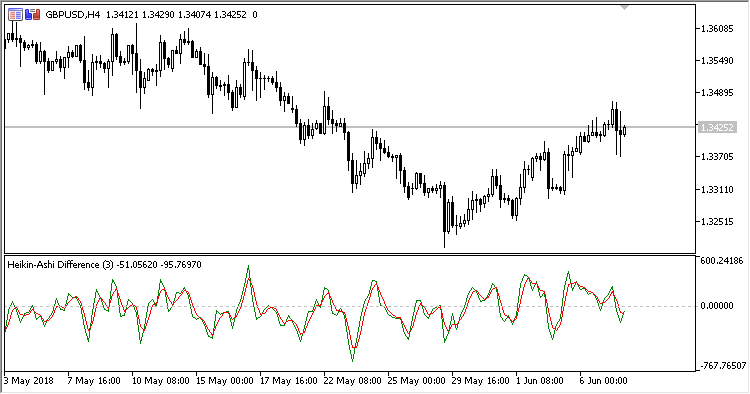The image size is (750, 394).
Task: Click the 6 Jun 00:00 time label
Action: pyautogui.click(x=604, y=381)
